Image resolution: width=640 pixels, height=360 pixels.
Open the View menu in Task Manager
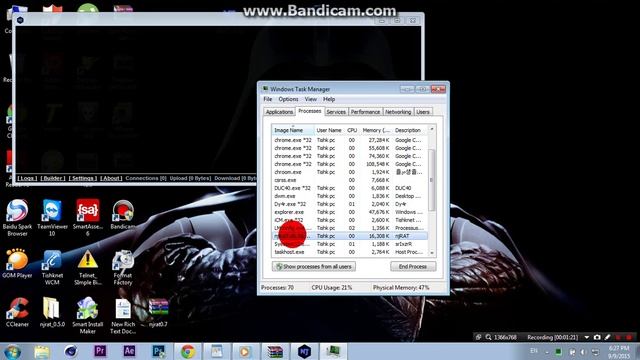point(310,99)
